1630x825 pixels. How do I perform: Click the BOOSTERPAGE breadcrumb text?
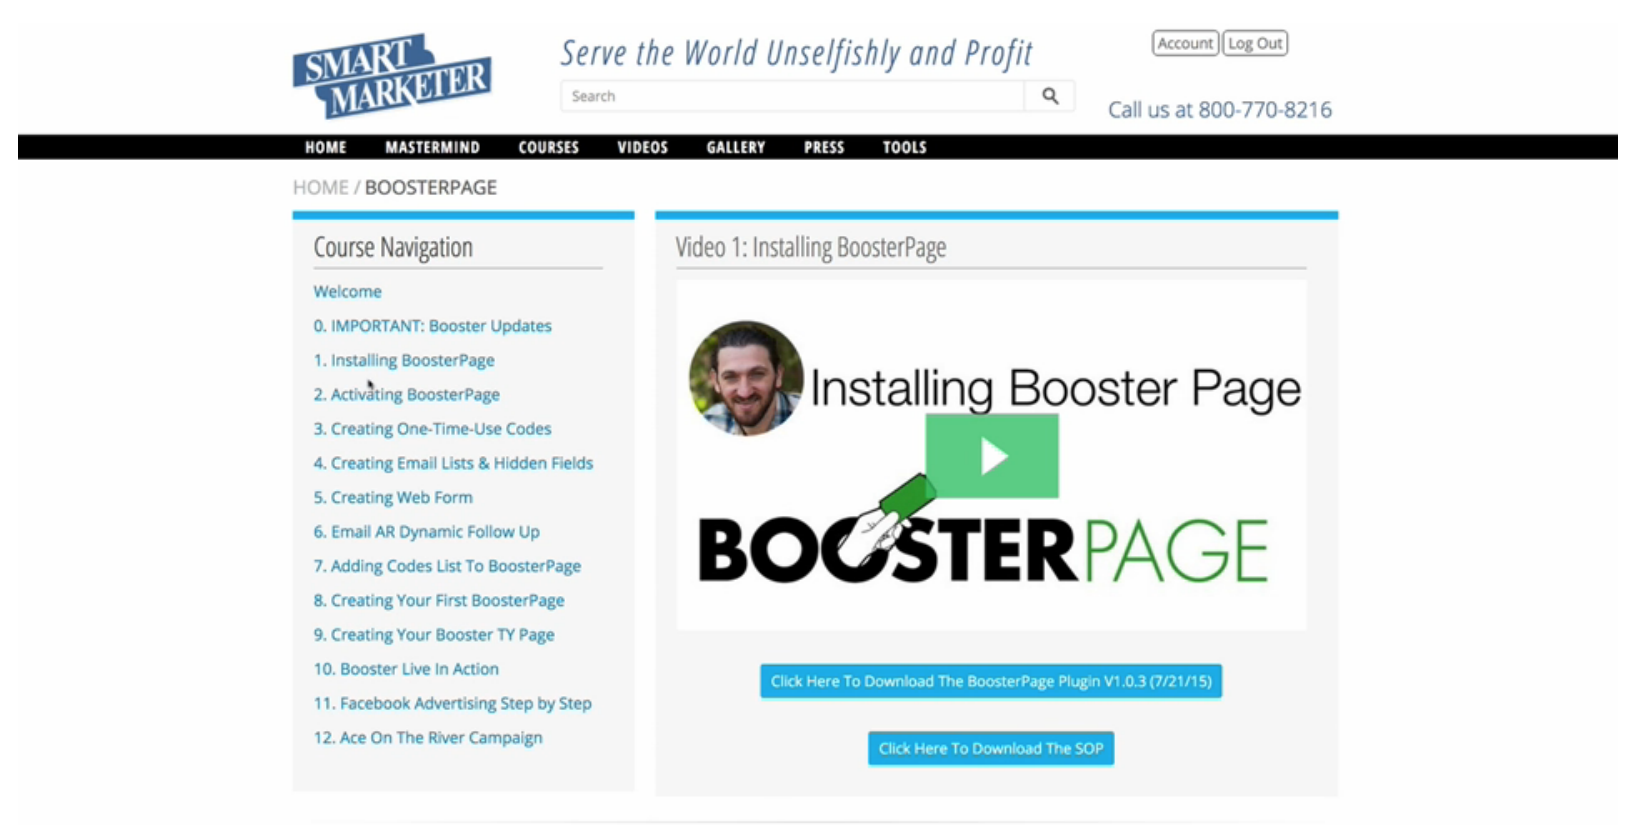tap(430, 187)
